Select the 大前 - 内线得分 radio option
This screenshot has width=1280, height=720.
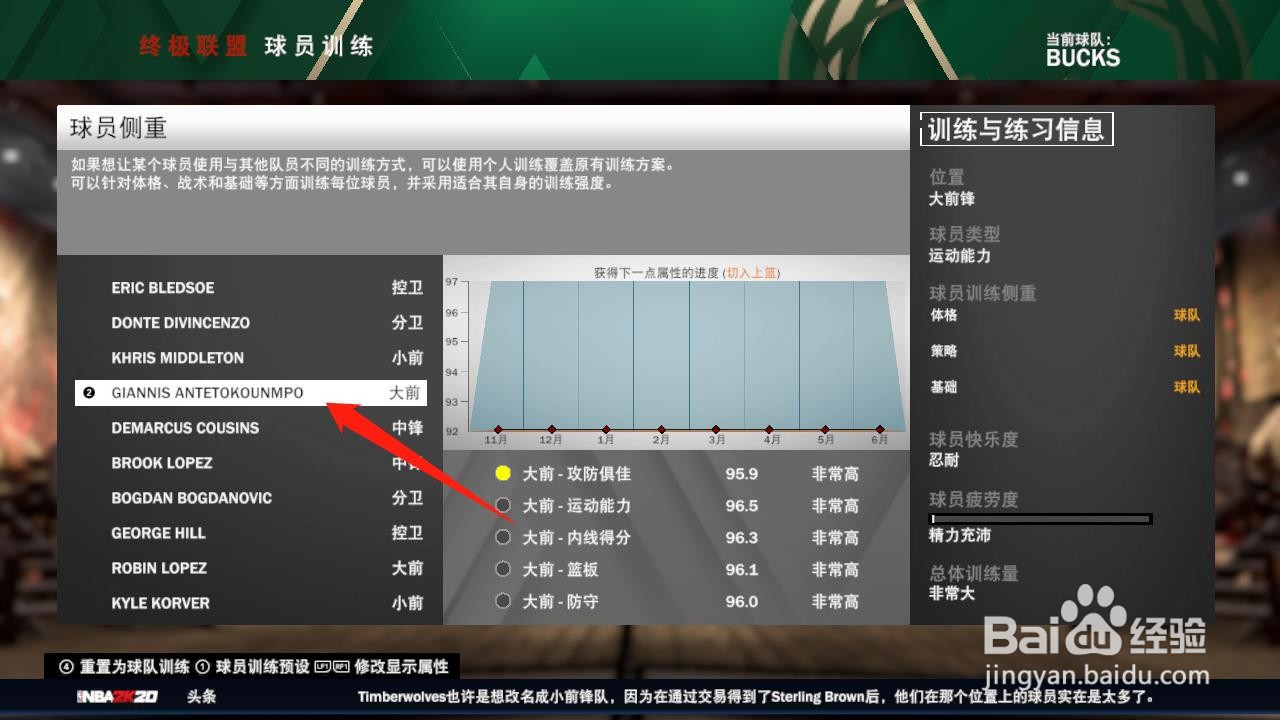(x=503, y=537)
